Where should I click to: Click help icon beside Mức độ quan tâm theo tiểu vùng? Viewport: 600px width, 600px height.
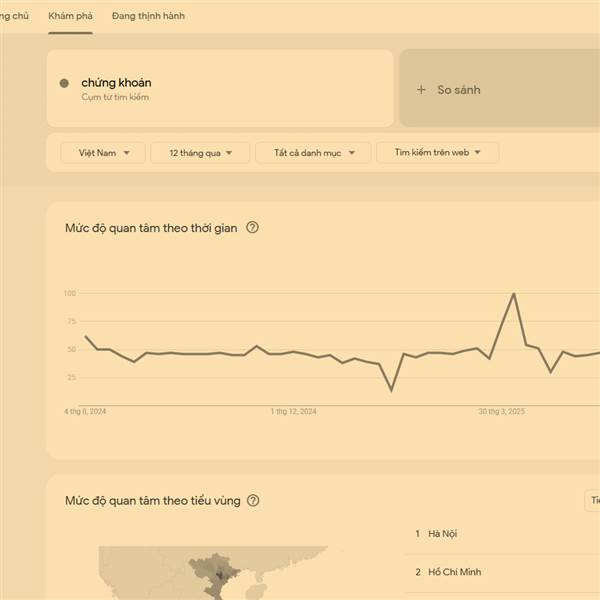(x=253, y=500)
